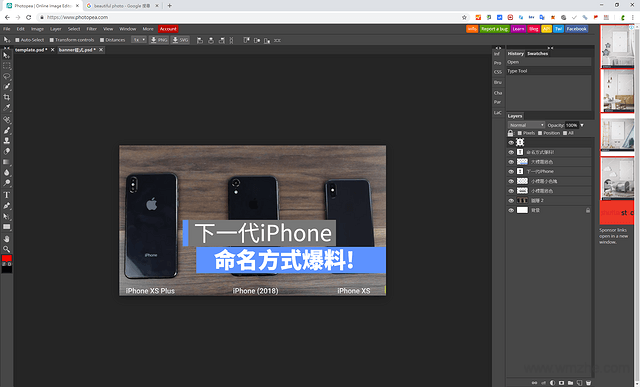
Task: Reload the page in browser
Action: tap(29, 17)
